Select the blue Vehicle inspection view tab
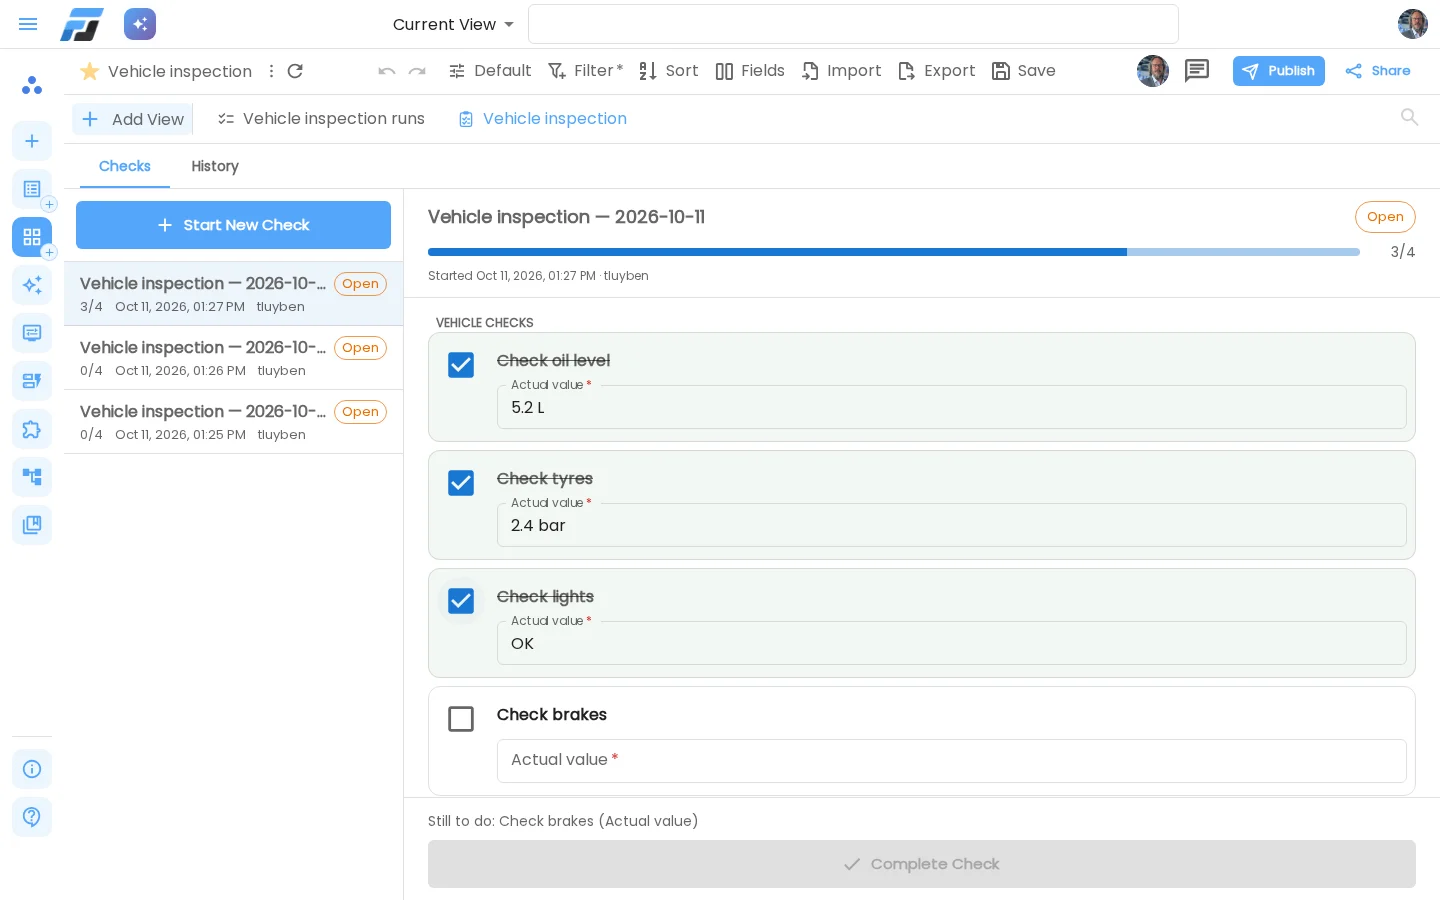Image resolution: width=1440 pixels, height=900 pixels. (x=543, y=119)
